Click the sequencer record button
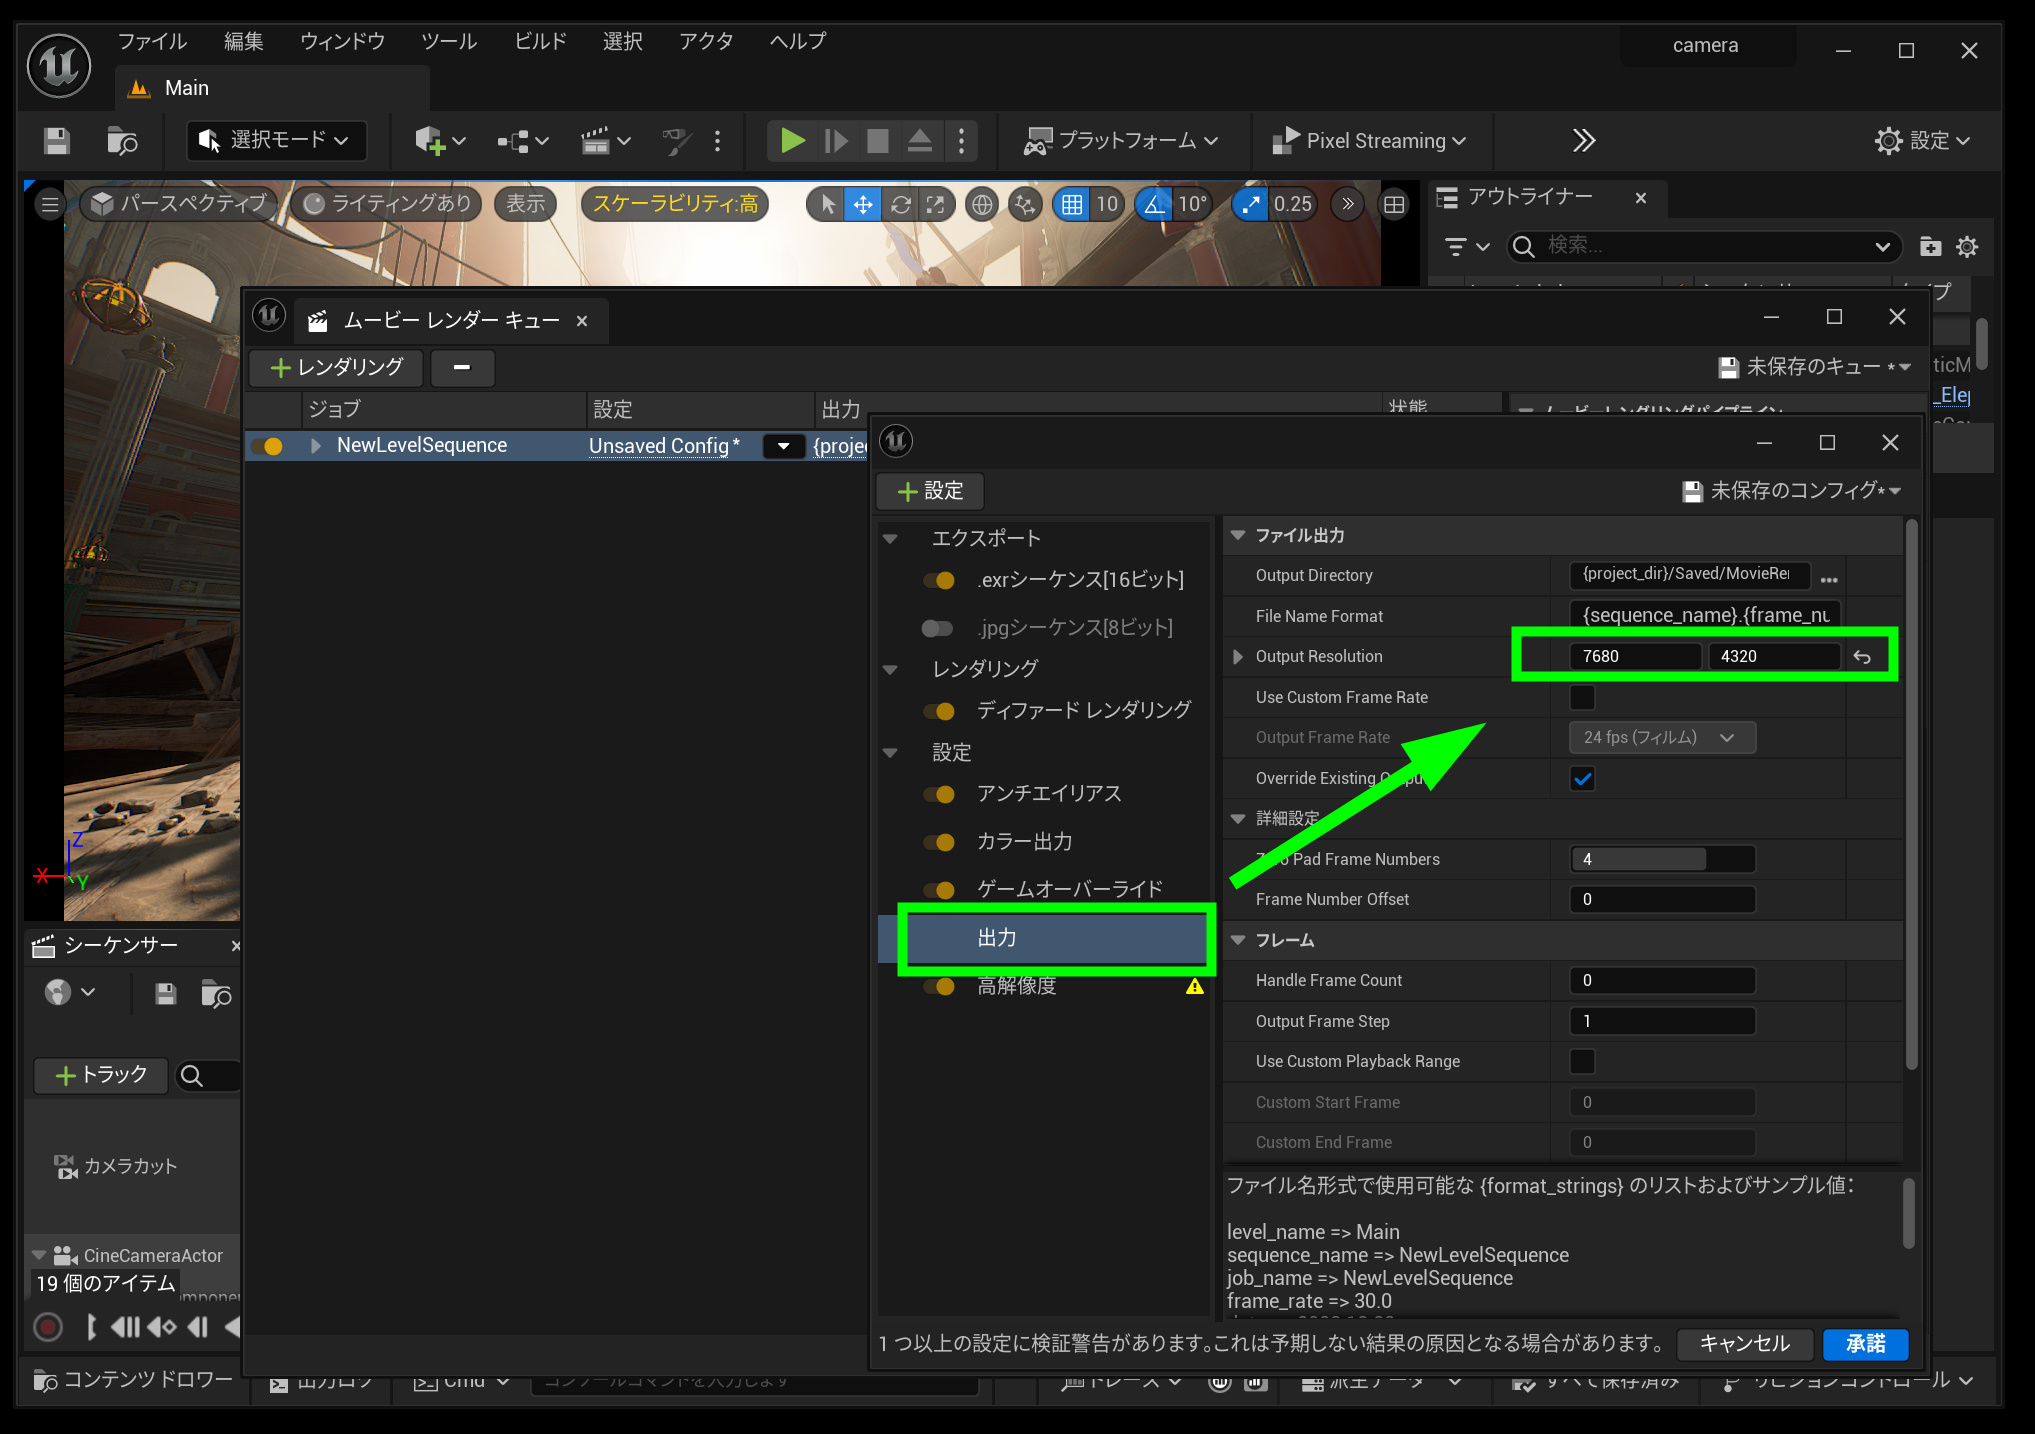Viewport: 2035px width, 1434px height. pyautogui.click(x=48, y=1327)
